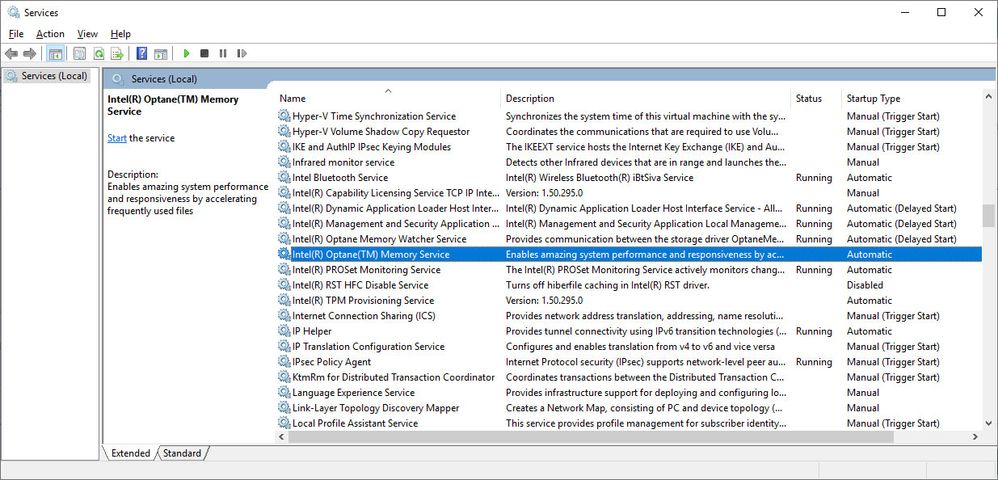Open the Action menu
Viewport: 998px width, 480px height.
point(50,34)
